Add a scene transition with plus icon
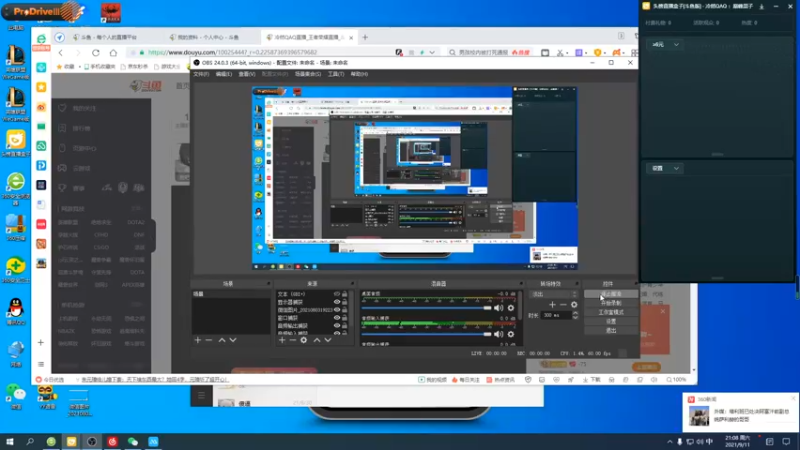 pos(552,305)
